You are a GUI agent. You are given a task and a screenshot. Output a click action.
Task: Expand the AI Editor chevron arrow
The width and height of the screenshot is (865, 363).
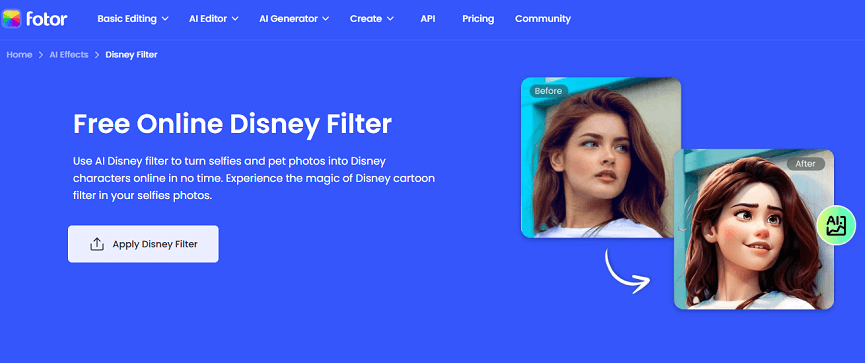235,19
